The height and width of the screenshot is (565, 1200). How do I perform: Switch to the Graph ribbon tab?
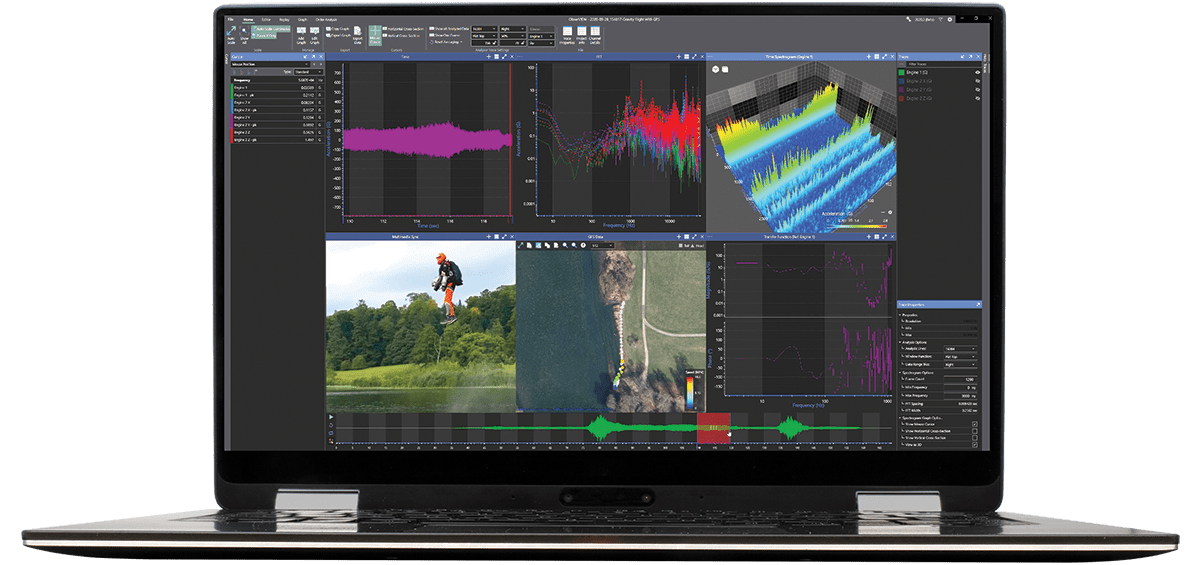pyautogui.click(x=302, y=20)
